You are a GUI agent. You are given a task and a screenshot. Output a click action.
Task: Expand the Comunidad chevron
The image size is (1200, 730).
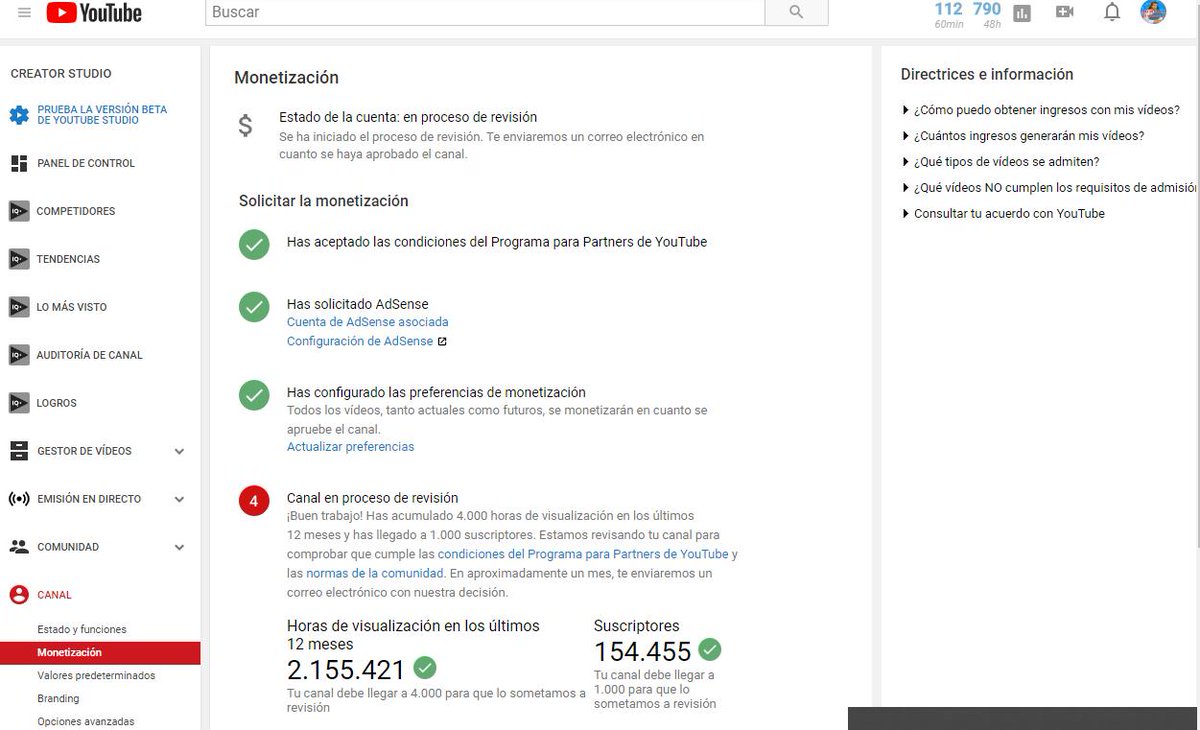click(179, 548)
